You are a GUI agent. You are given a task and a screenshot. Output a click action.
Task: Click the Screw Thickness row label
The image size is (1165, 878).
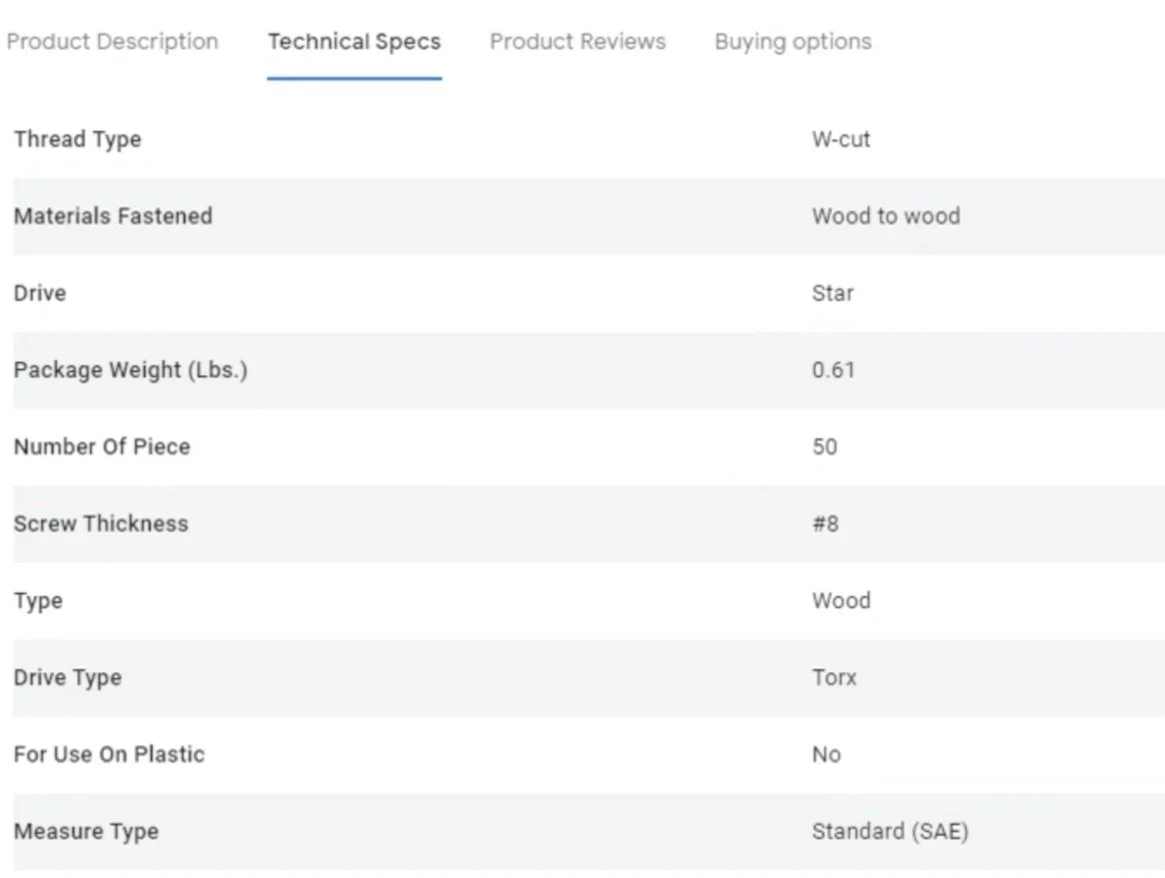tap(101, 524)
